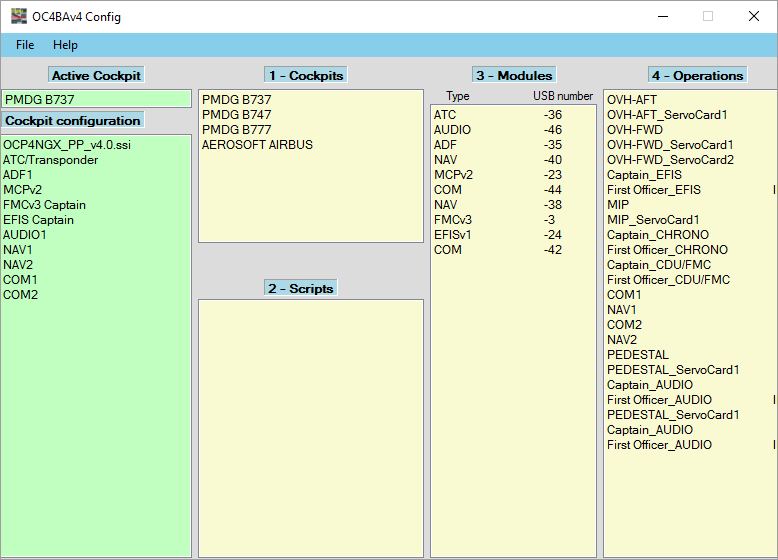Pick FMCv3 Captain configuration item

tap(44, 205)
